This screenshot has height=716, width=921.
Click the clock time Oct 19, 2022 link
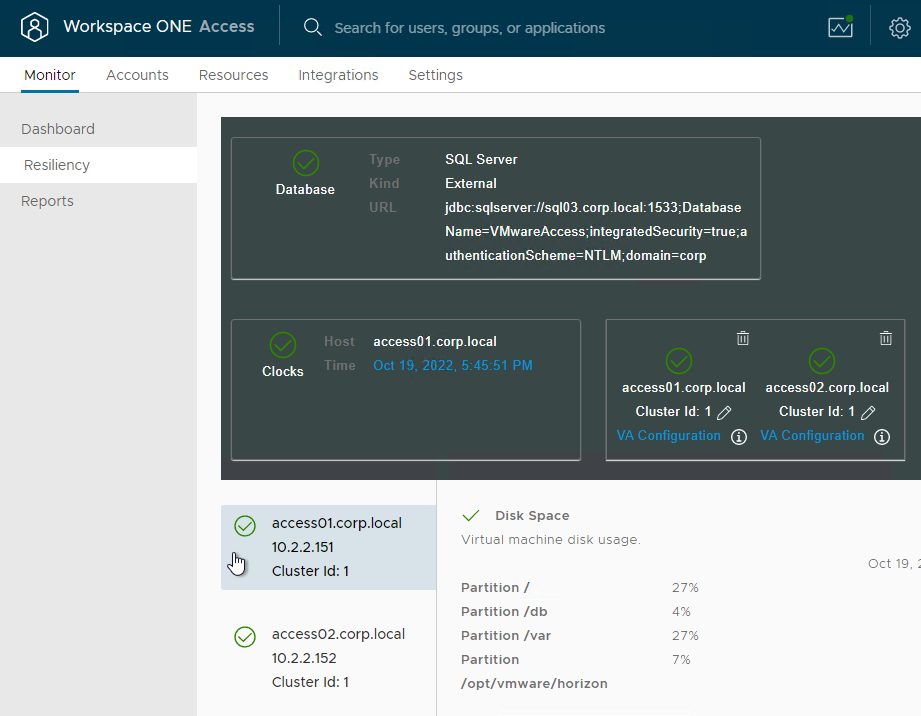click(453, 365)
